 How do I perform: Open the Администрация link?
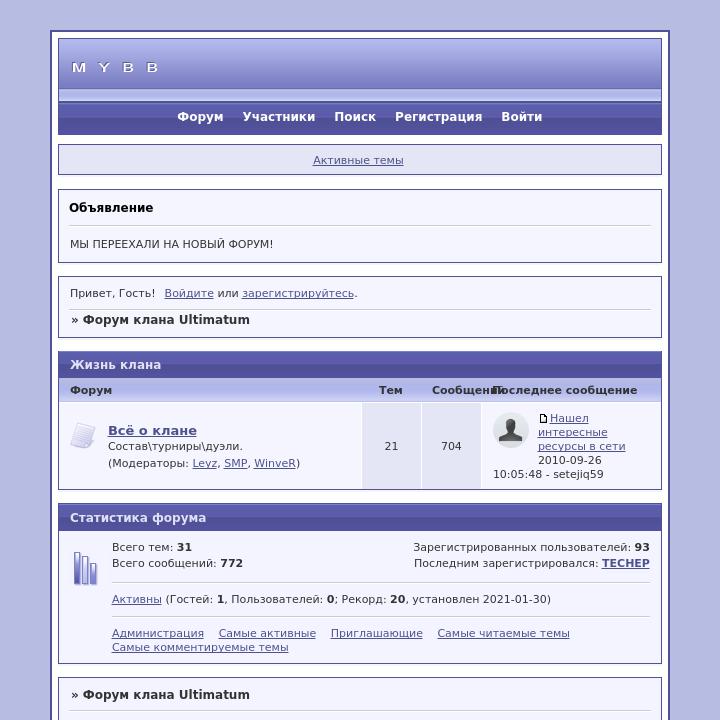point(158,633)
